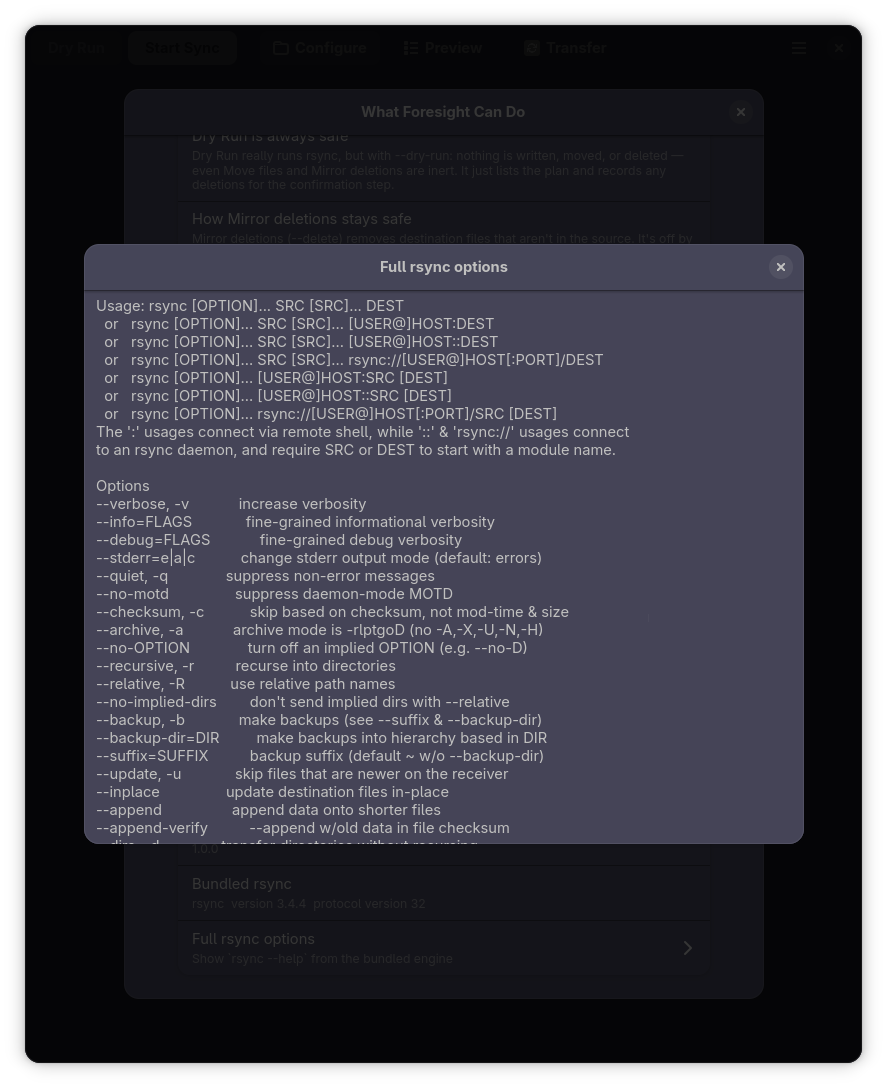Click the How Mirror deletions stays safe heading
887x1088 pixels.
301,219
